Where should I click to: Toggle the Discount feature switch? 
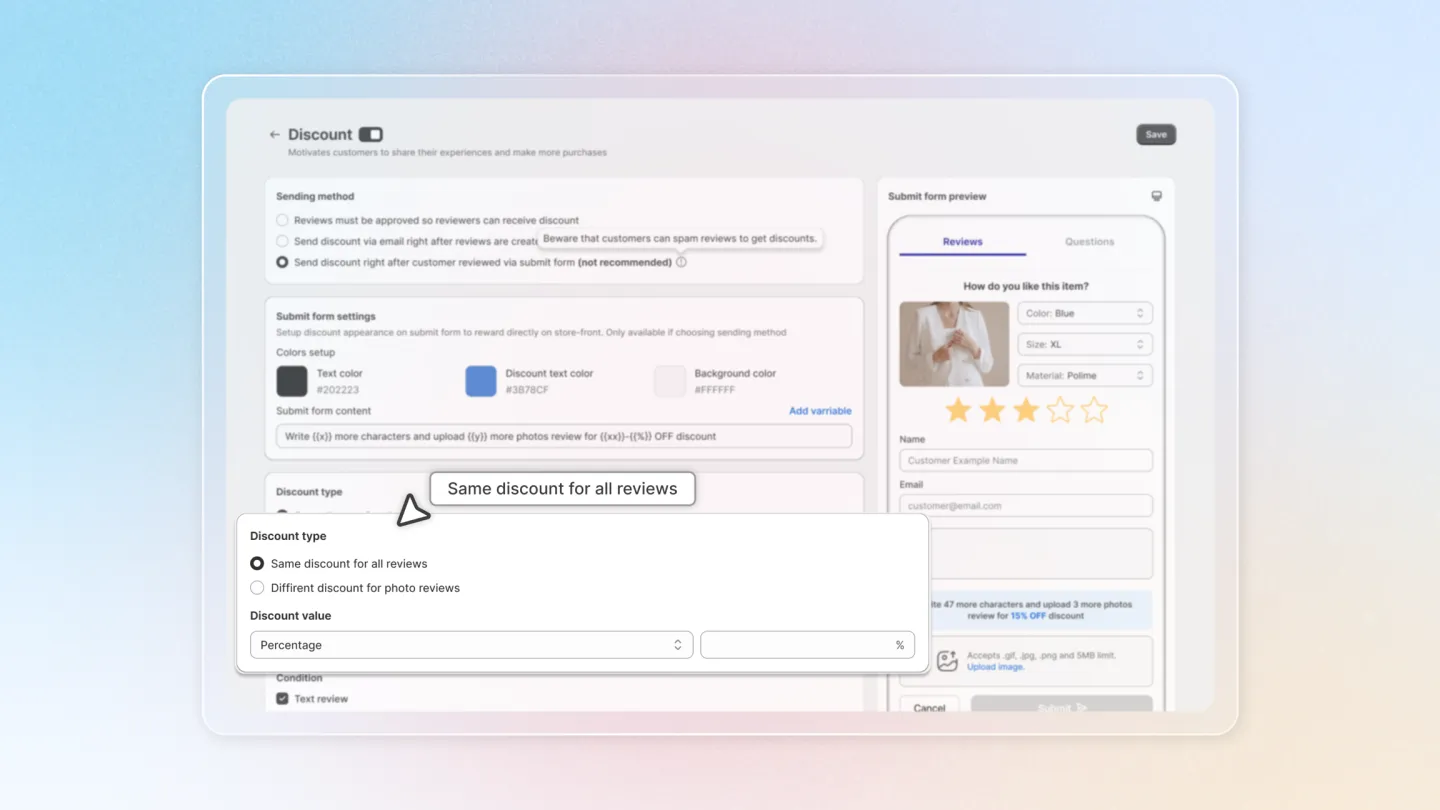[371, 134]
